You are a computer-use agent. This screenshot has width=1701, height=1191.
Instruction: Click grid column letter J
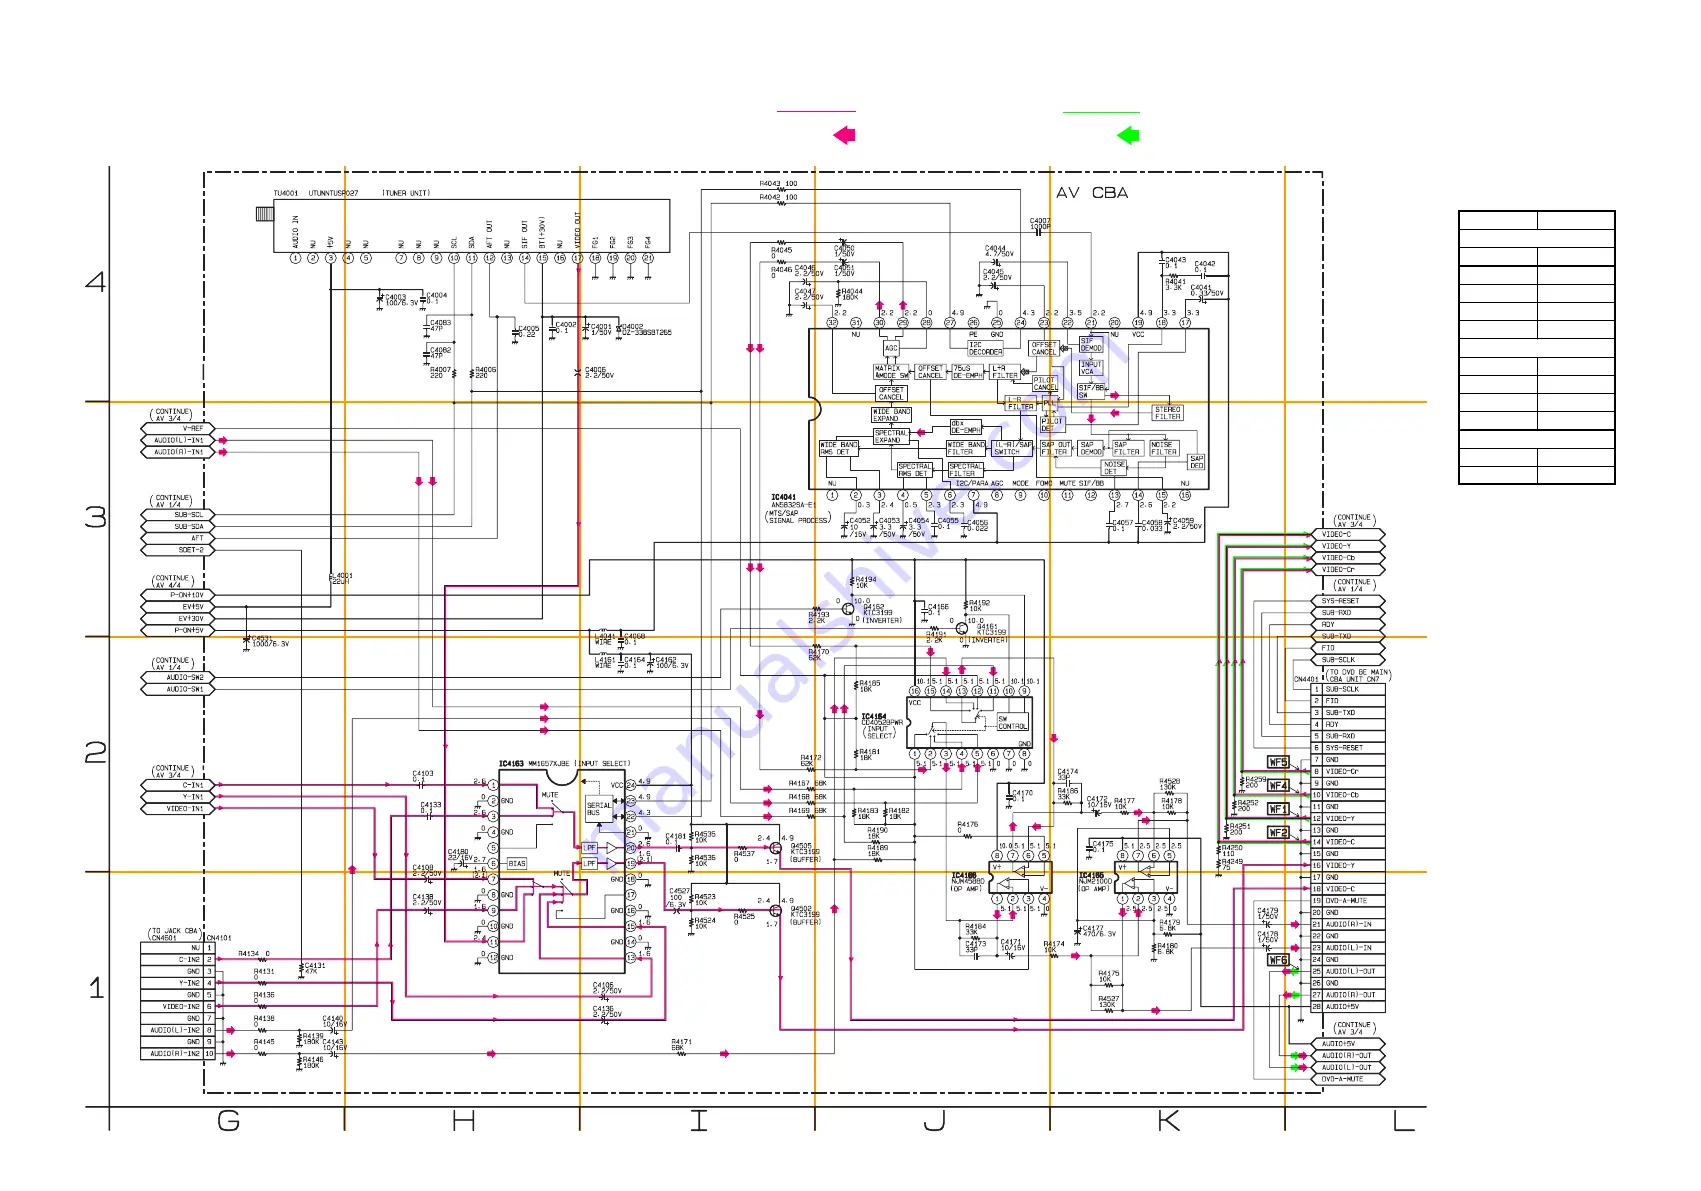tap(934, 1121)
